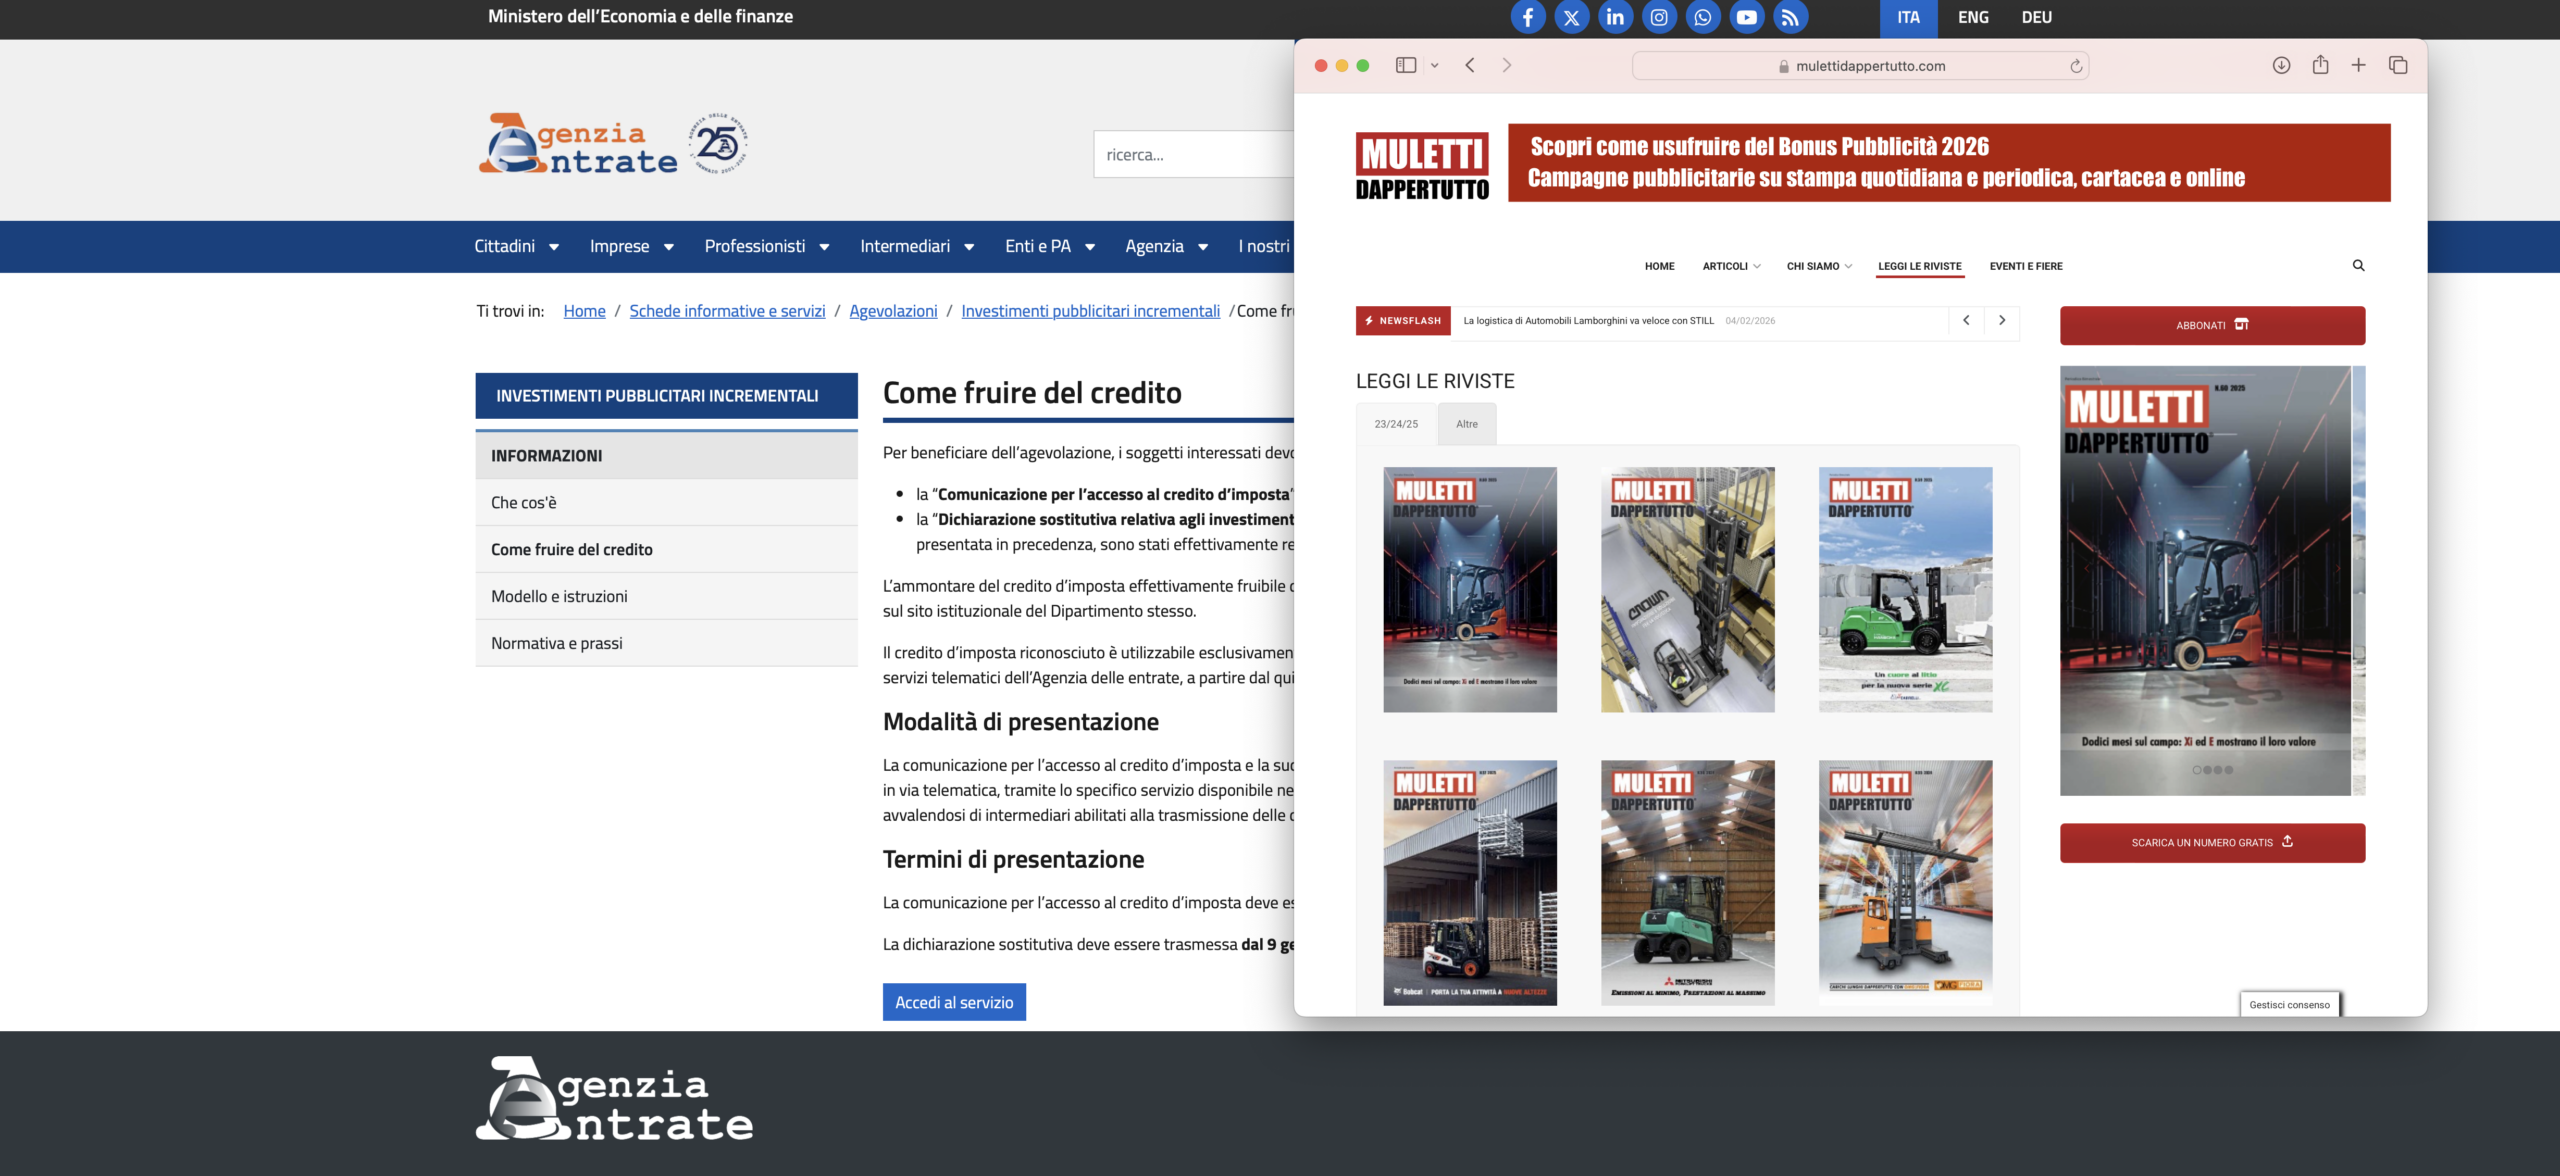The height and width of the screenshot is (1176, 2560).
Task: Switch site language to ENG
Action: coord(1972,17)
